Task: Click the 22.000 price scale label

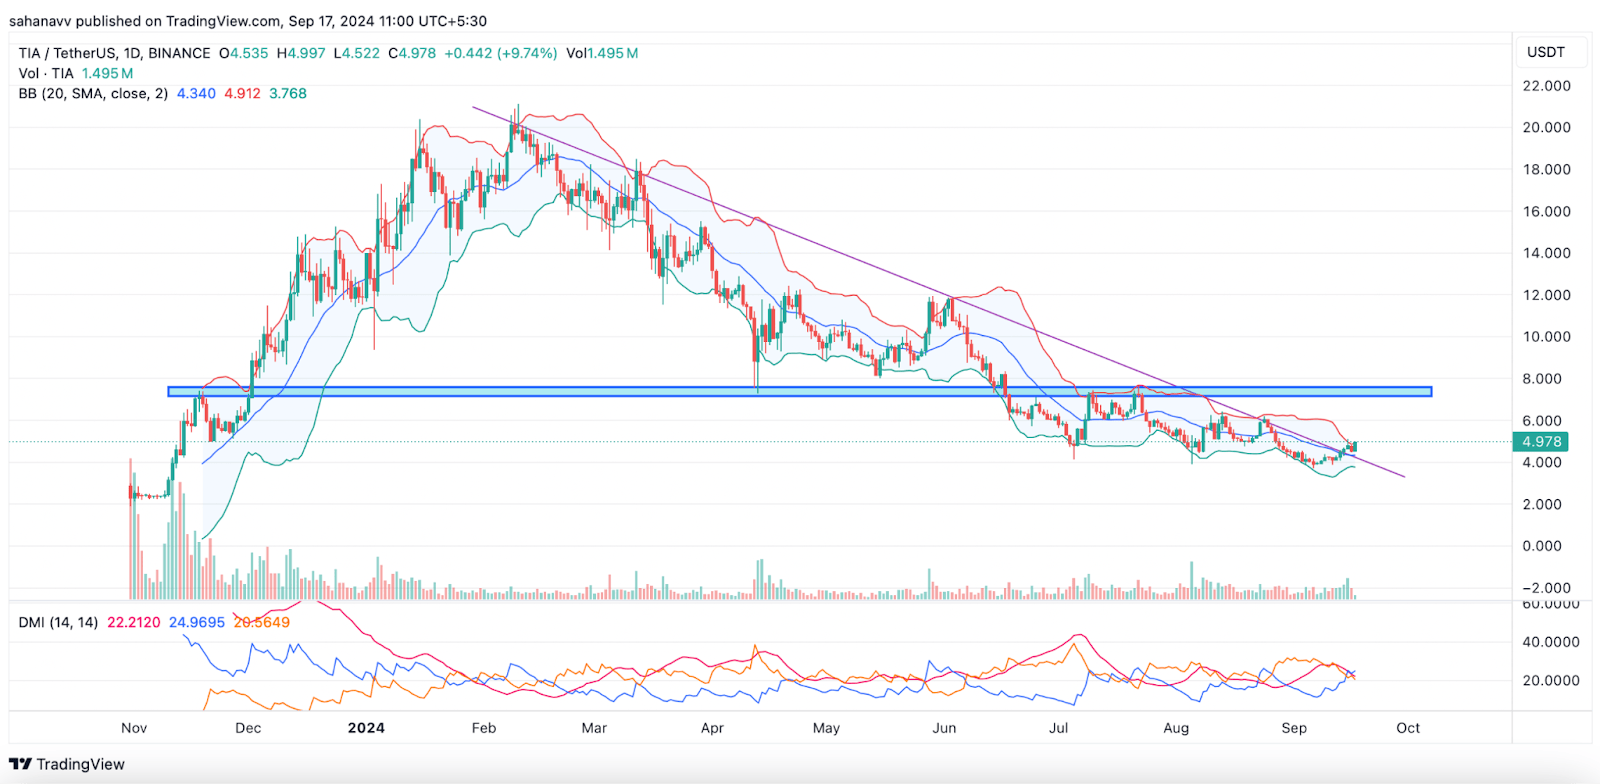Action: click(x=1546, y=86)
